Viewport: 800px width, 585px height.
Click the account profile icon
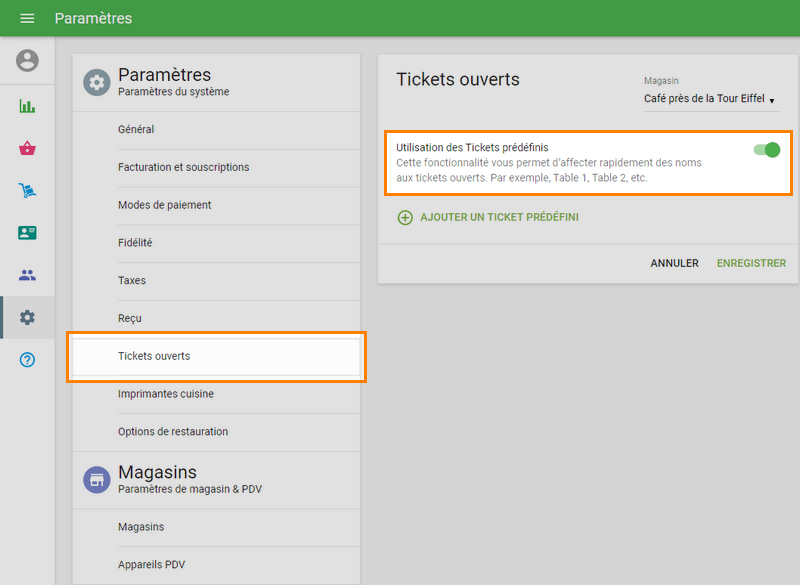(26, 61)
